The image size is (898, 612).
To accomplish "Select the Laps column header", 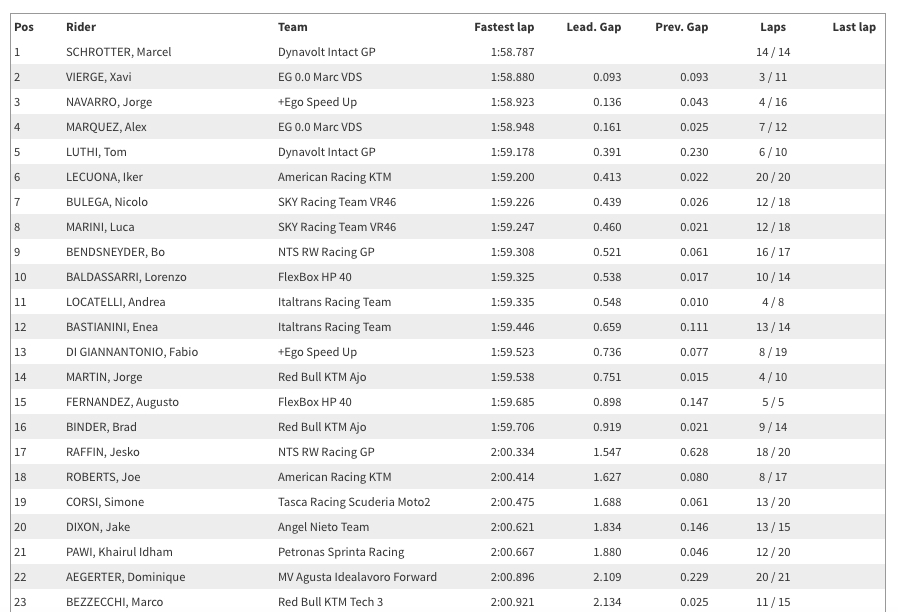I will [x=773, y=27].
